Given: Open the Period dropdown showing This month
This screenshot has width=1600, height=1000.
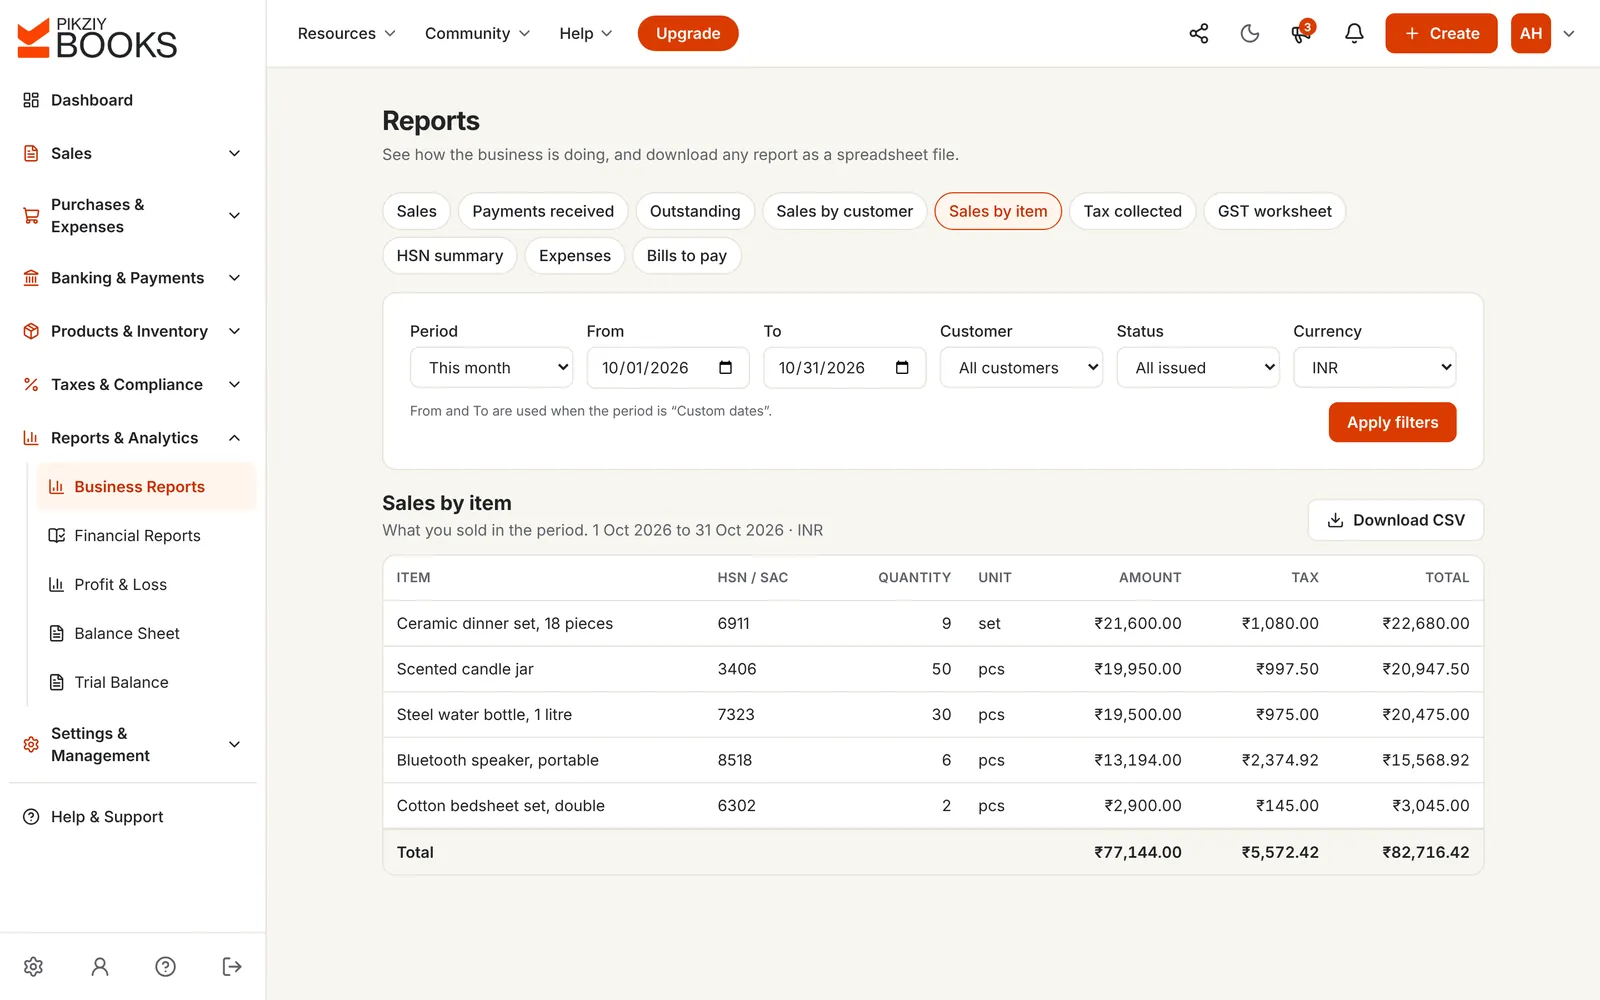Looking at the screenshot, I should click(491, 368).
